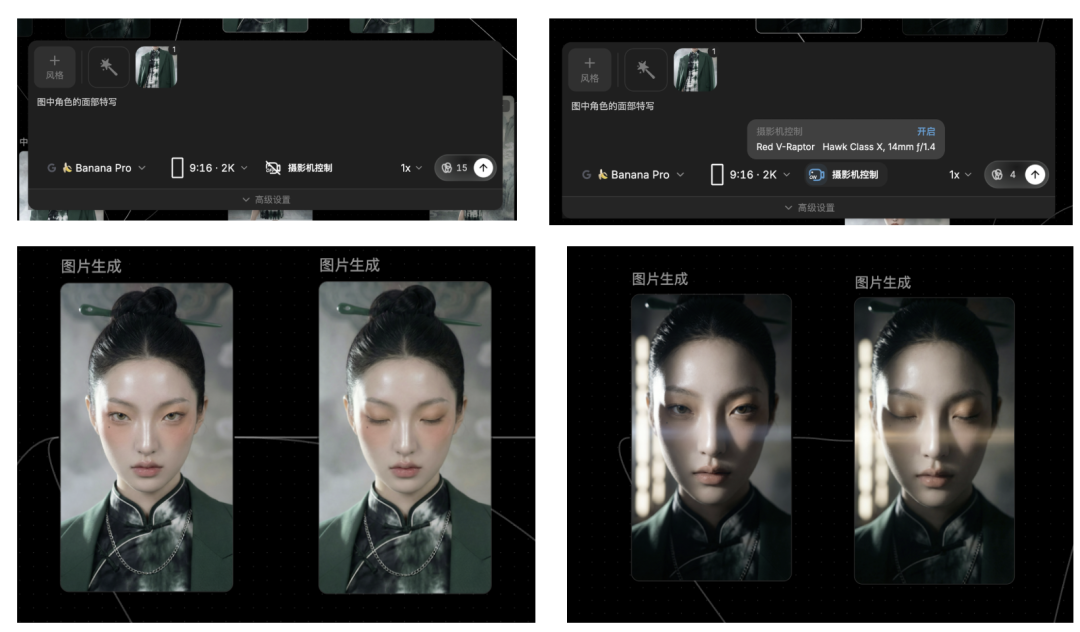Click the Red V-Raptor Hawk Class X lens text
The height and width of the screenshot is (632, 1080).
click(x=845, y=147)
